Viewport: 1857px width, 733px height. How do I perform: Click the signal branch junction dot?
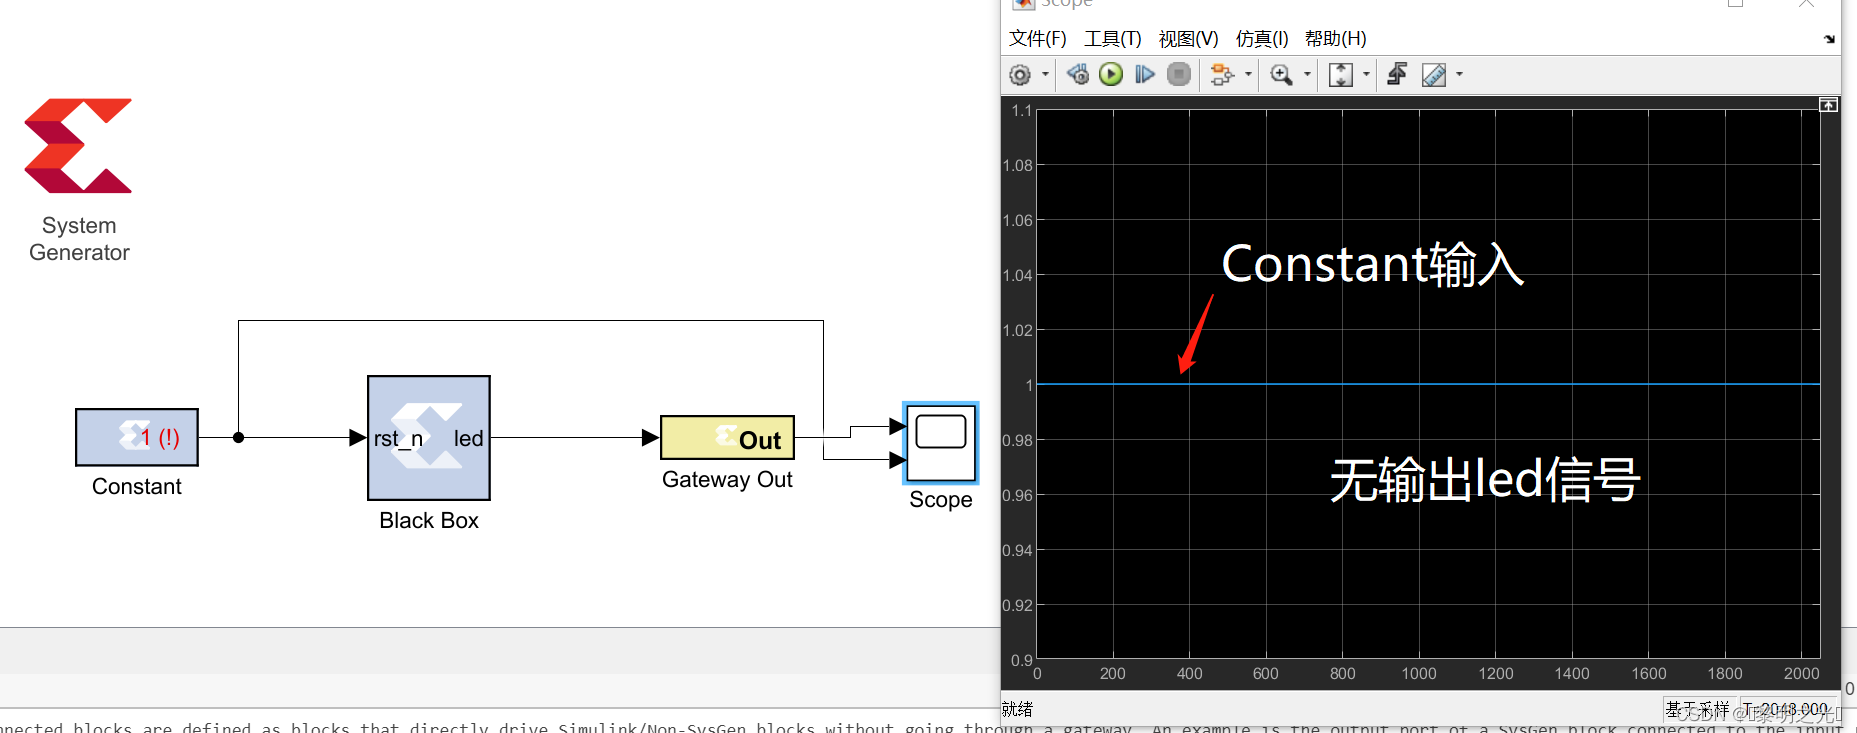(238, 437)
